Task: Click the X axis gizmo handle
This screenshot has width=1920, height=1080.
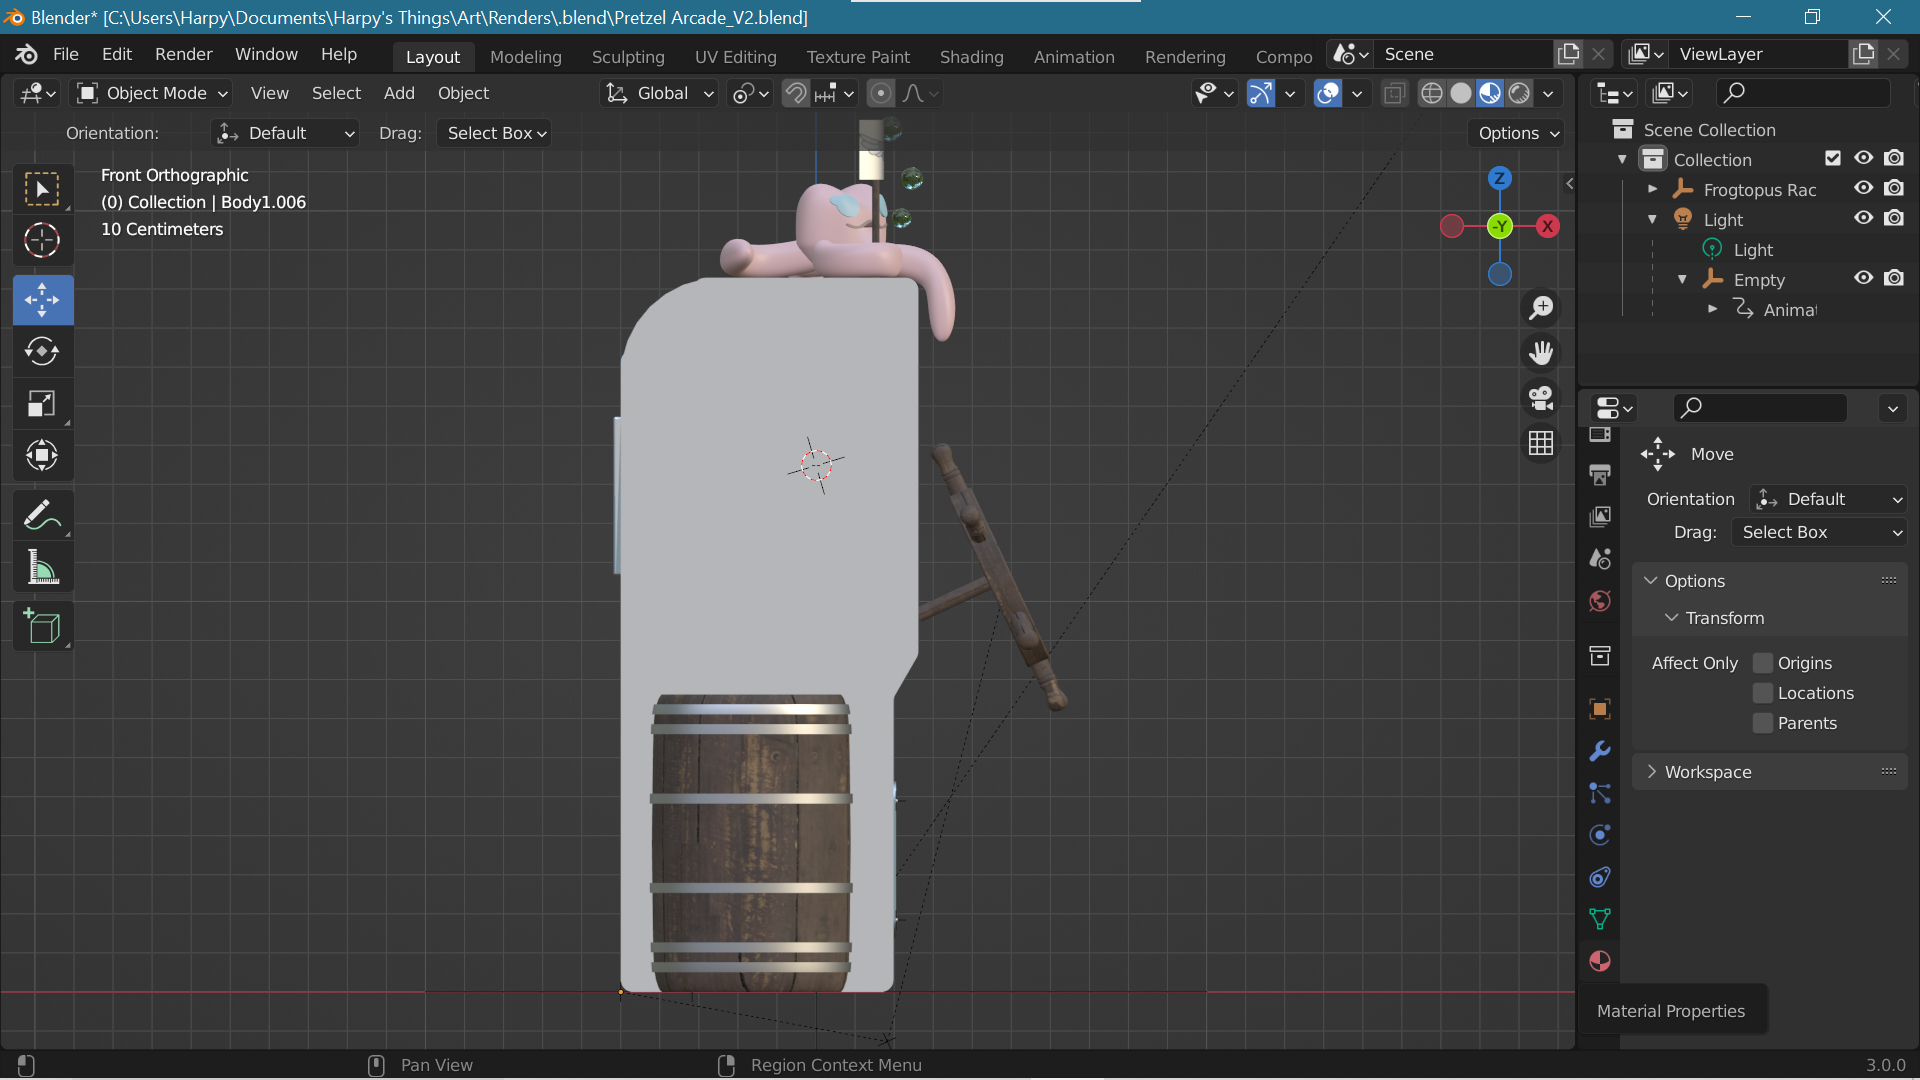Action: pos(1547,226)
